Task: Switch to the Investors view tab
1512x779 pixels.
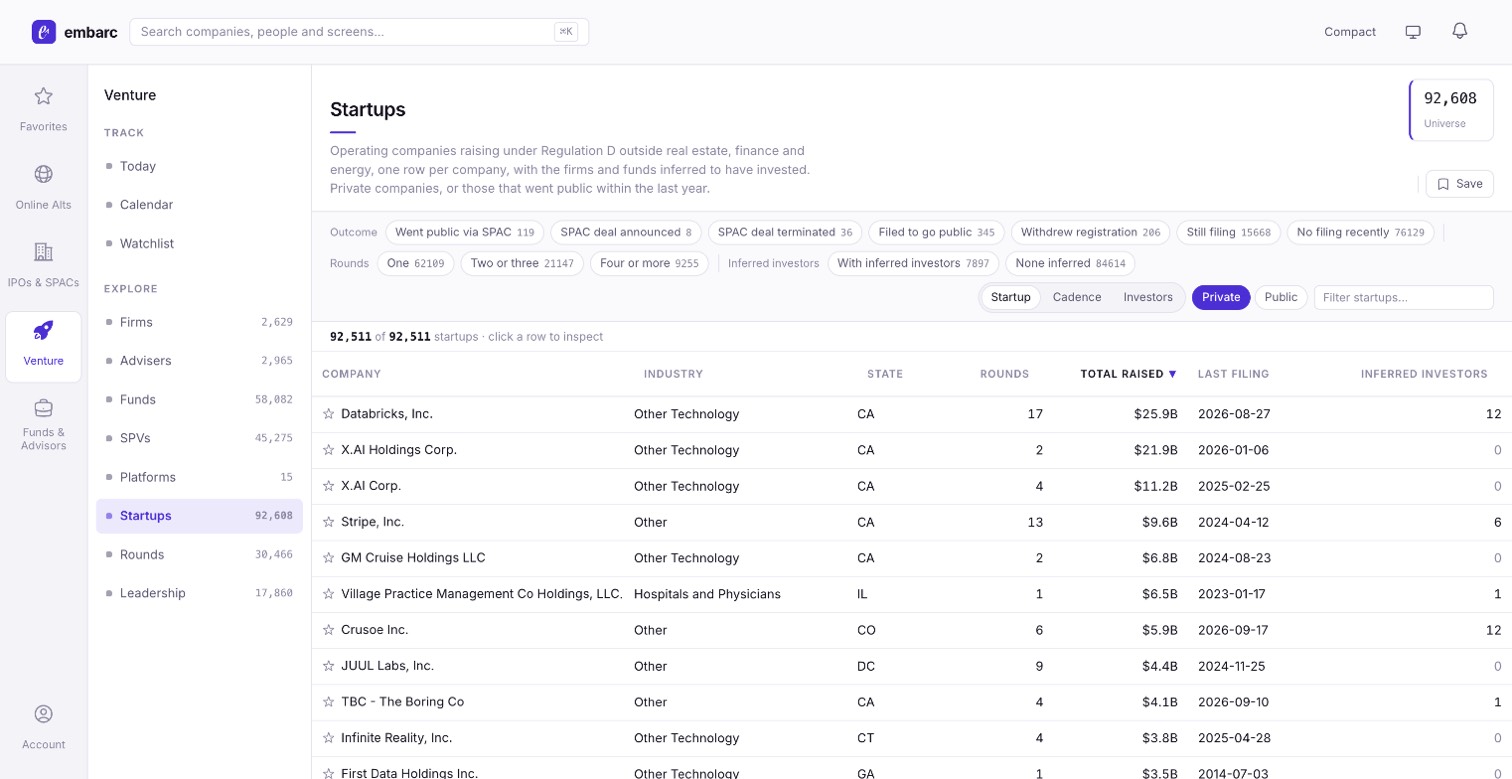Action: (x=1148, y=297)
